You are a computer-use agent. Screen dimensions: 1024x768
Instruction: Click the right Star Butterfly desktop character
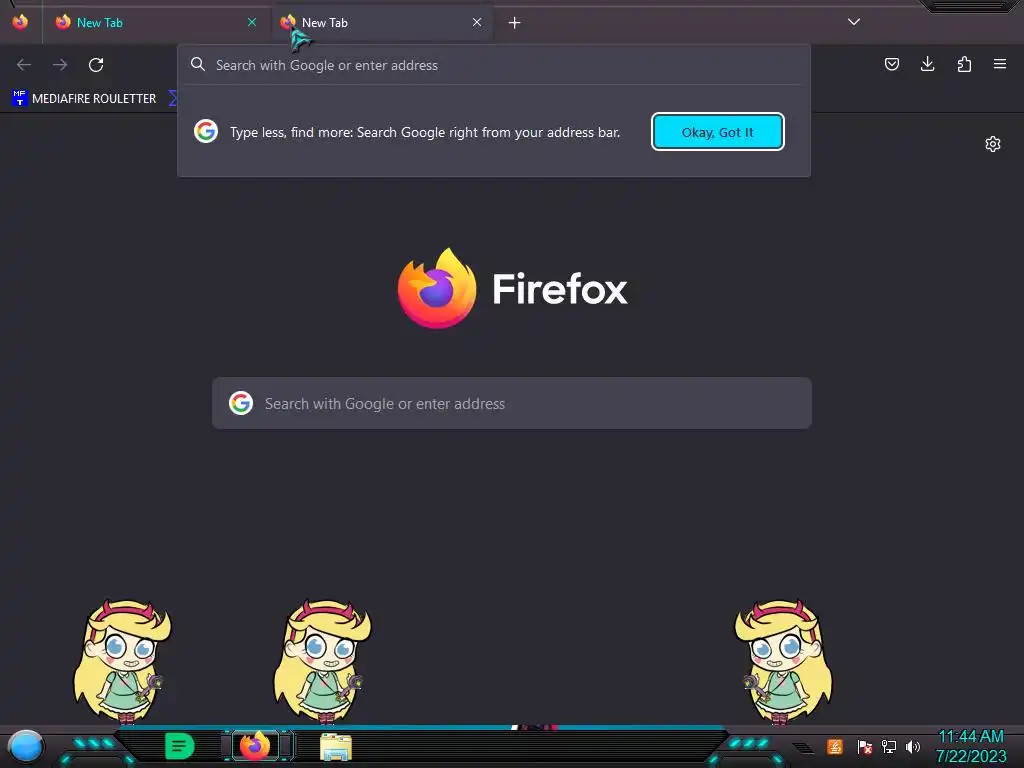783,662
